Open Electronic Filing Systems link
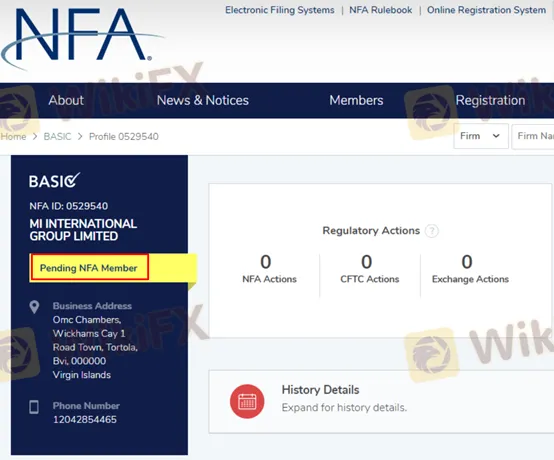The image size is (554, 460). [280, 10]
